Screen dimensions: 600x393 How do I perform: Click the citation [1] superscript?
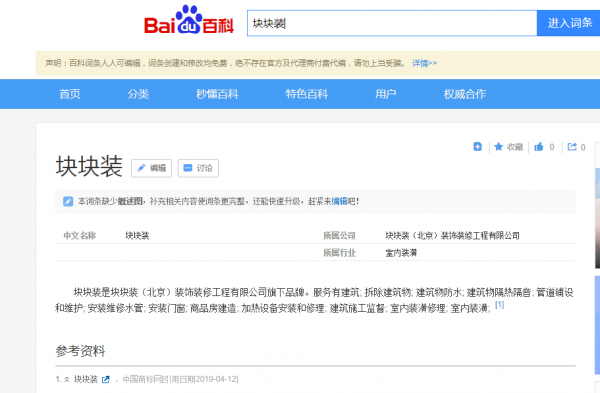[499, 305]
